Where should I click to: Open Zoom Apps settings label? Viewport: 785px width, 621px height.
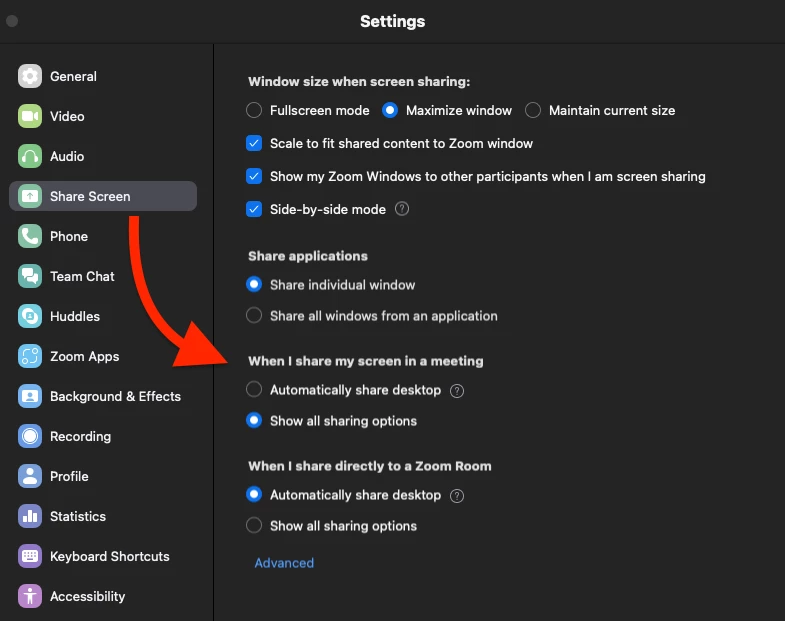point(85,357)
